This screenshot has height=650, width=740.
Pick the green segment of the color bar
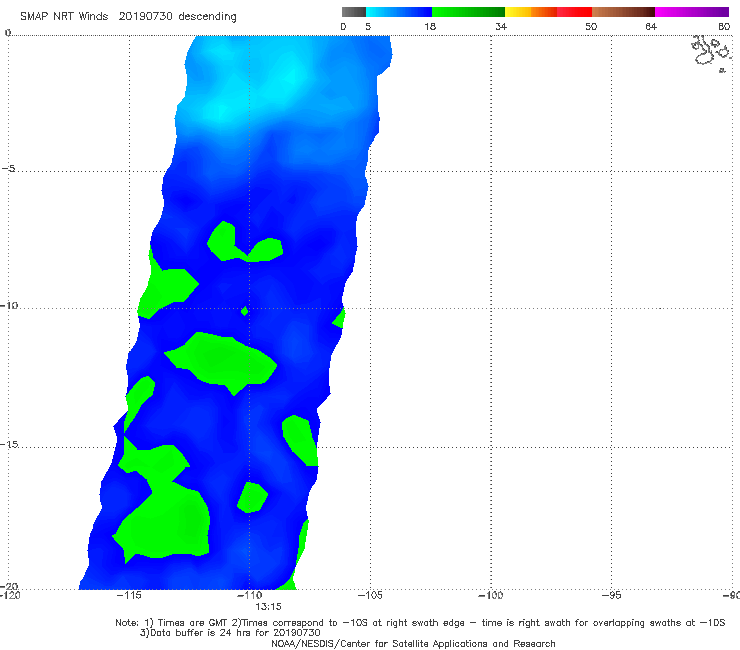[x=468, y=12]
